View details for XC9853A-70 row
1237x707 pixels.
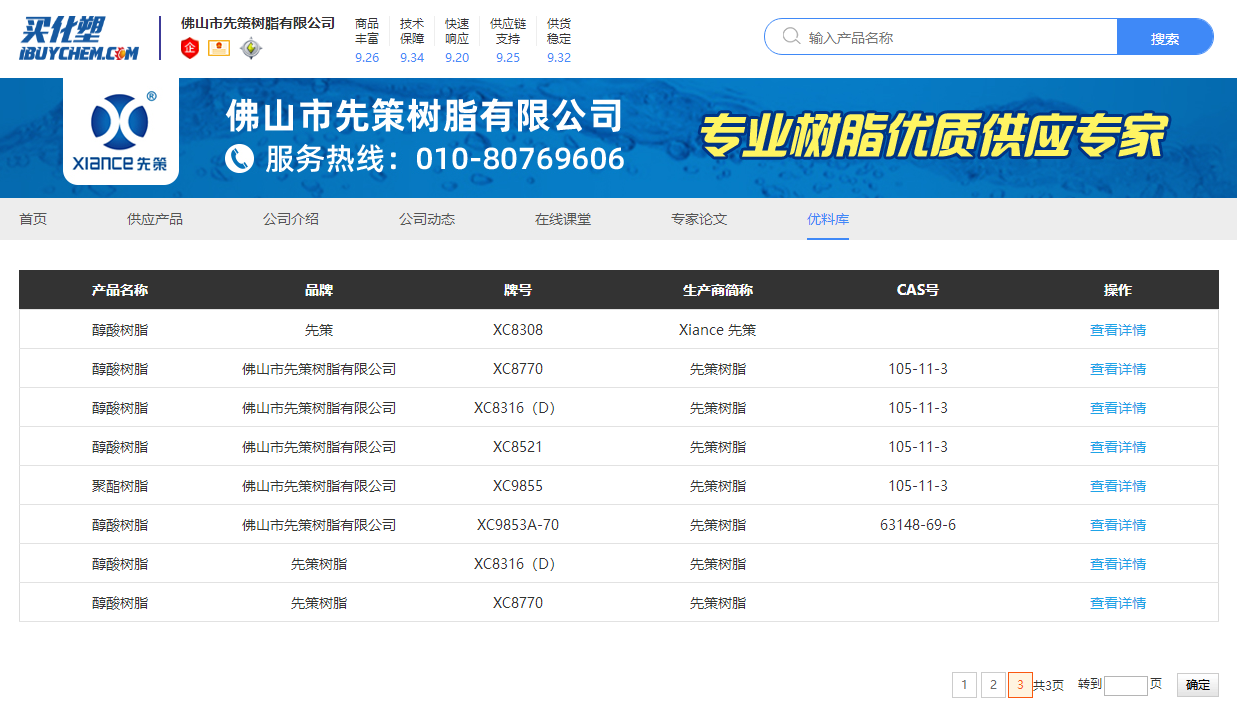coord(1118,525)
